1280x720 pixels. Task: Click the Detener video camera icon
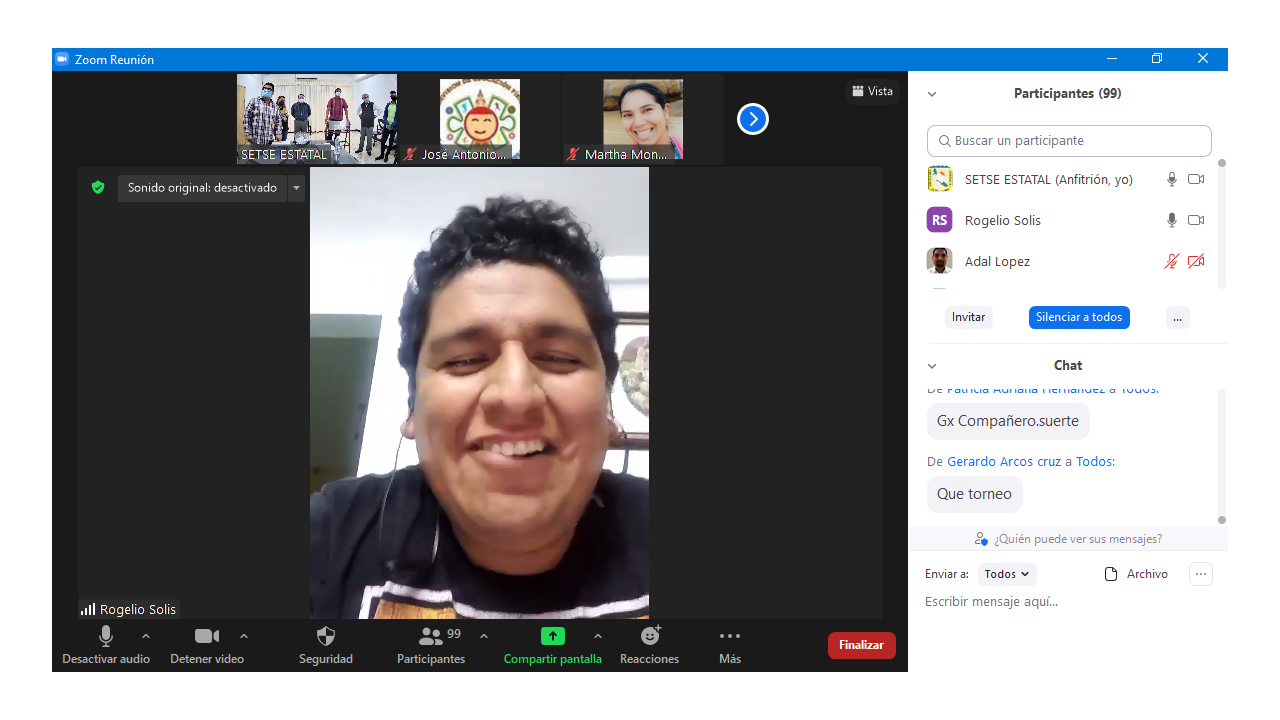coord(207,636)
